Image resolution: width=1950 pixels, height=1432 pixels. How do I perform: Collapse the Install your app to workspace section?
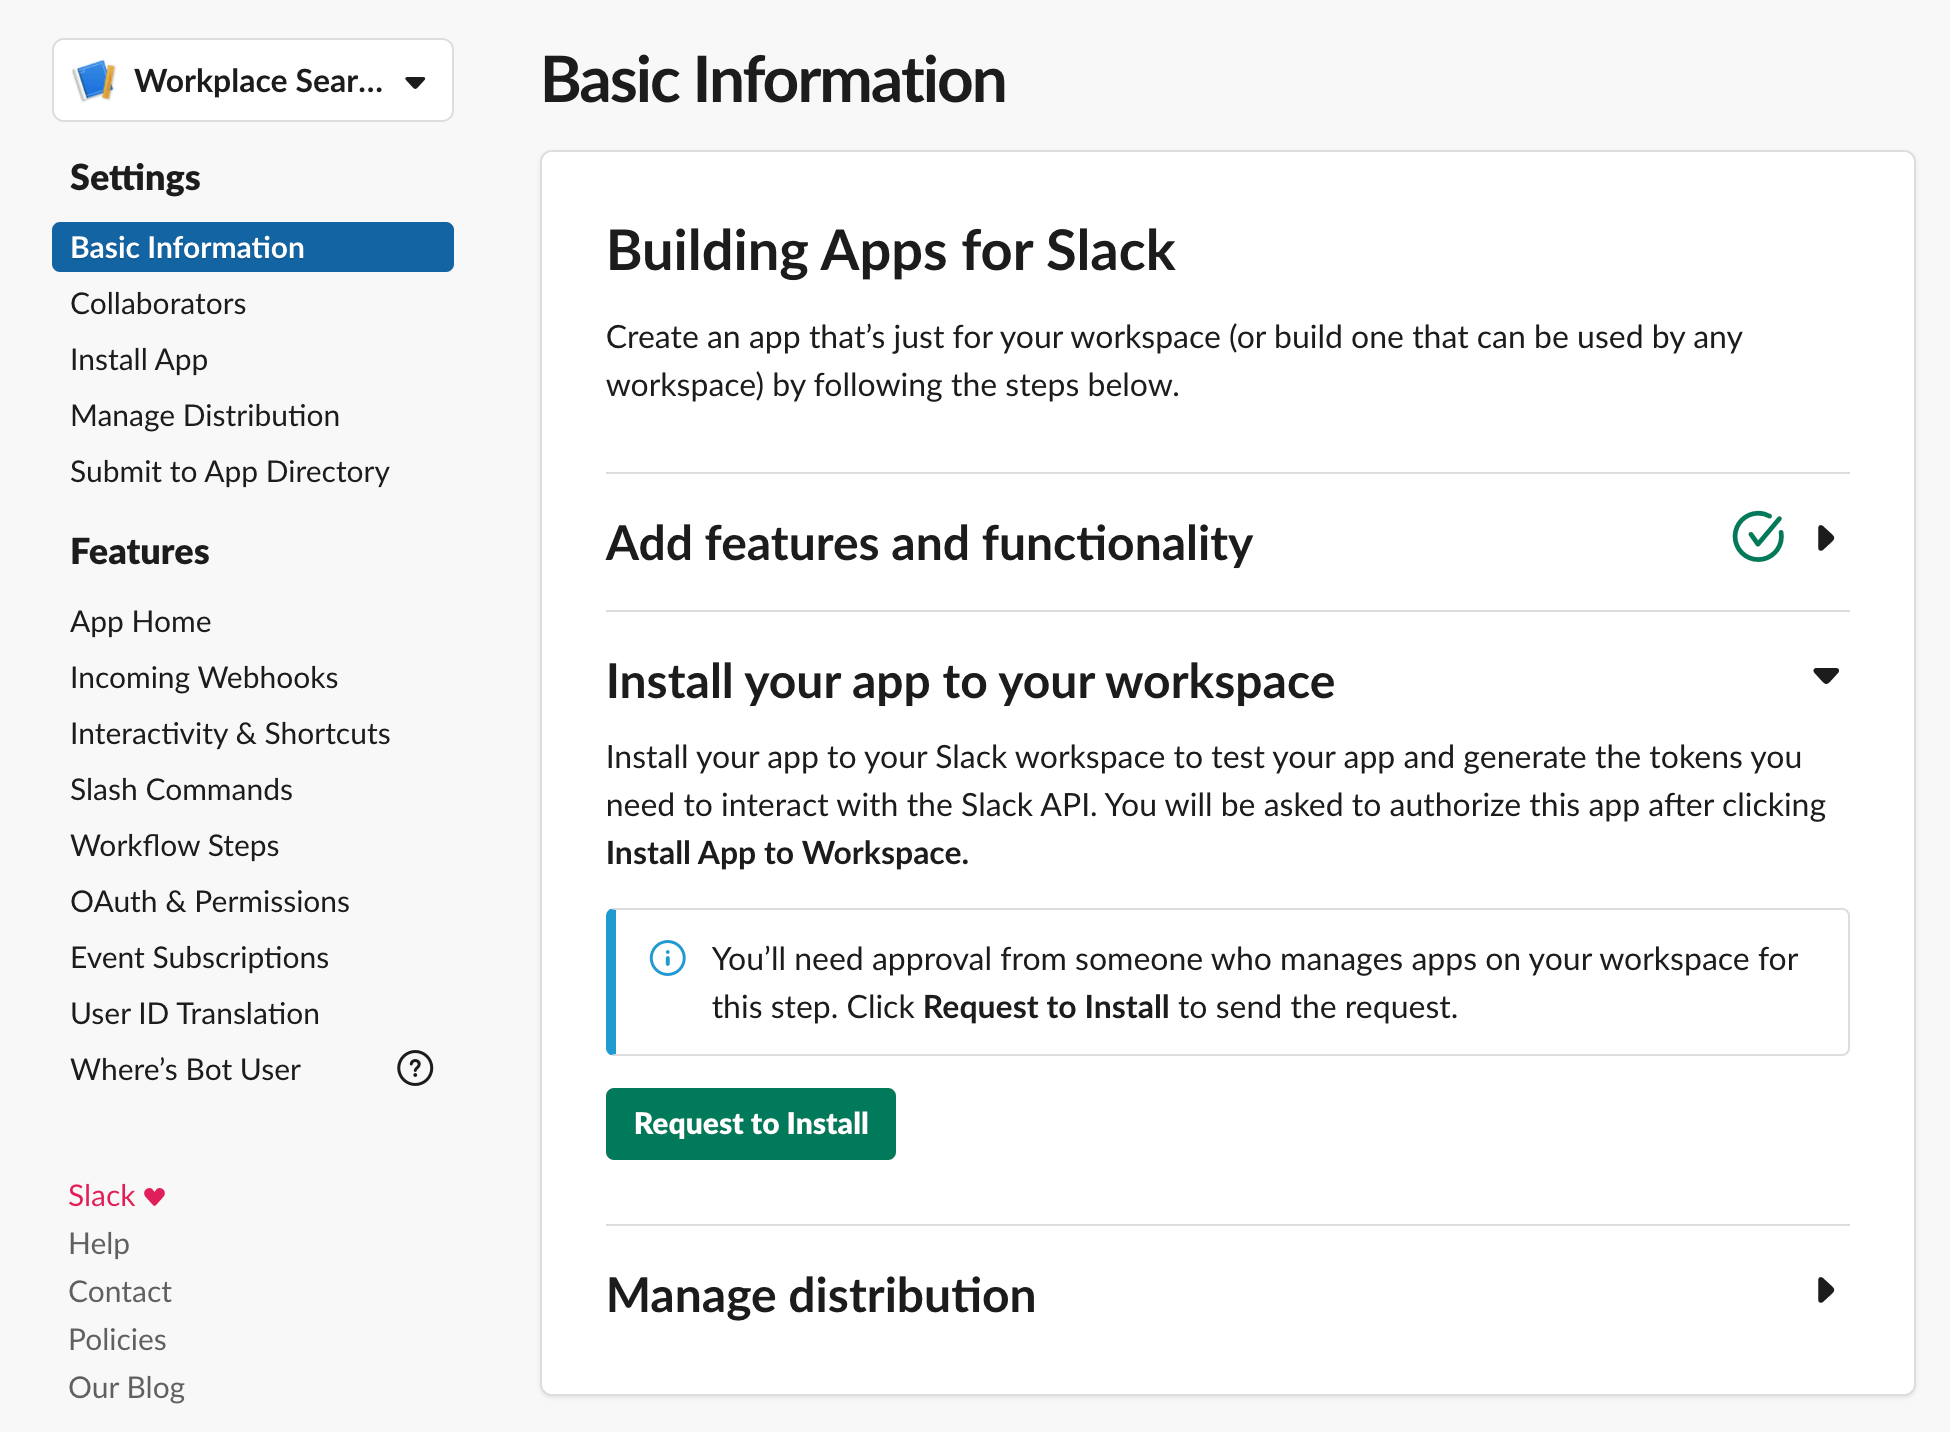pos(1826,676)
